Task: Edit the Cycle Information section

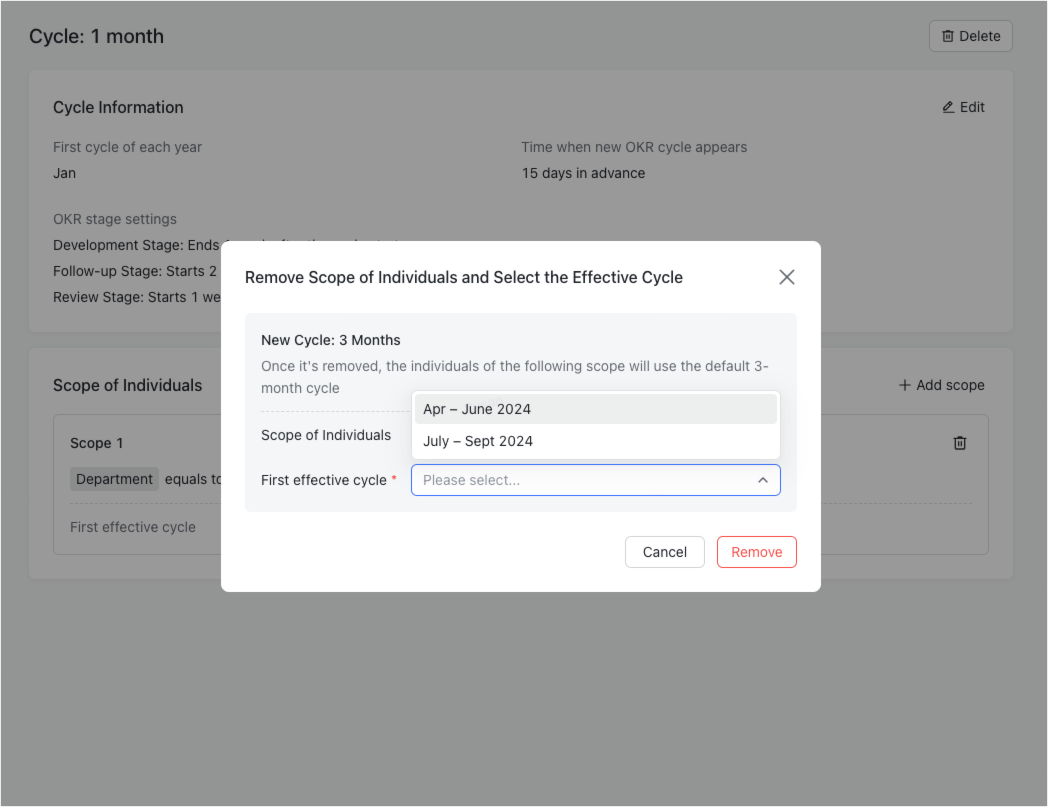Action: click(963, 107)
